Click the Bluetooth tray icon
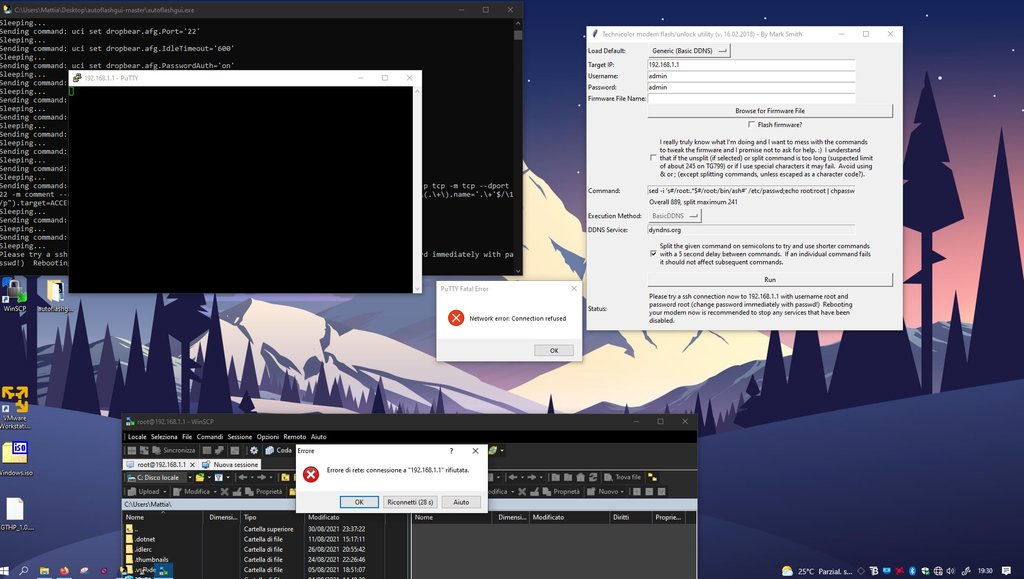This screenshot has height=579, width=1024. (x=912, y=571)
